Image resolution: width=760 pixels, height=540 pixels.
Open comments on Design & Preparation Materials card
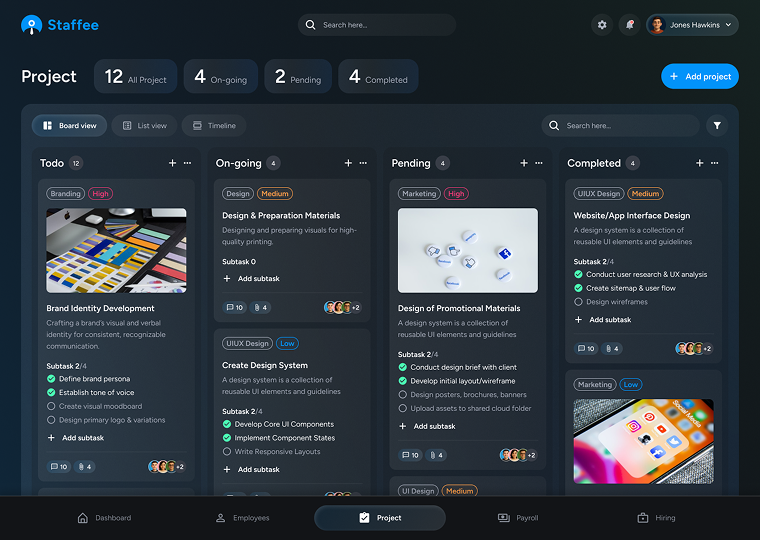[235, 307]
